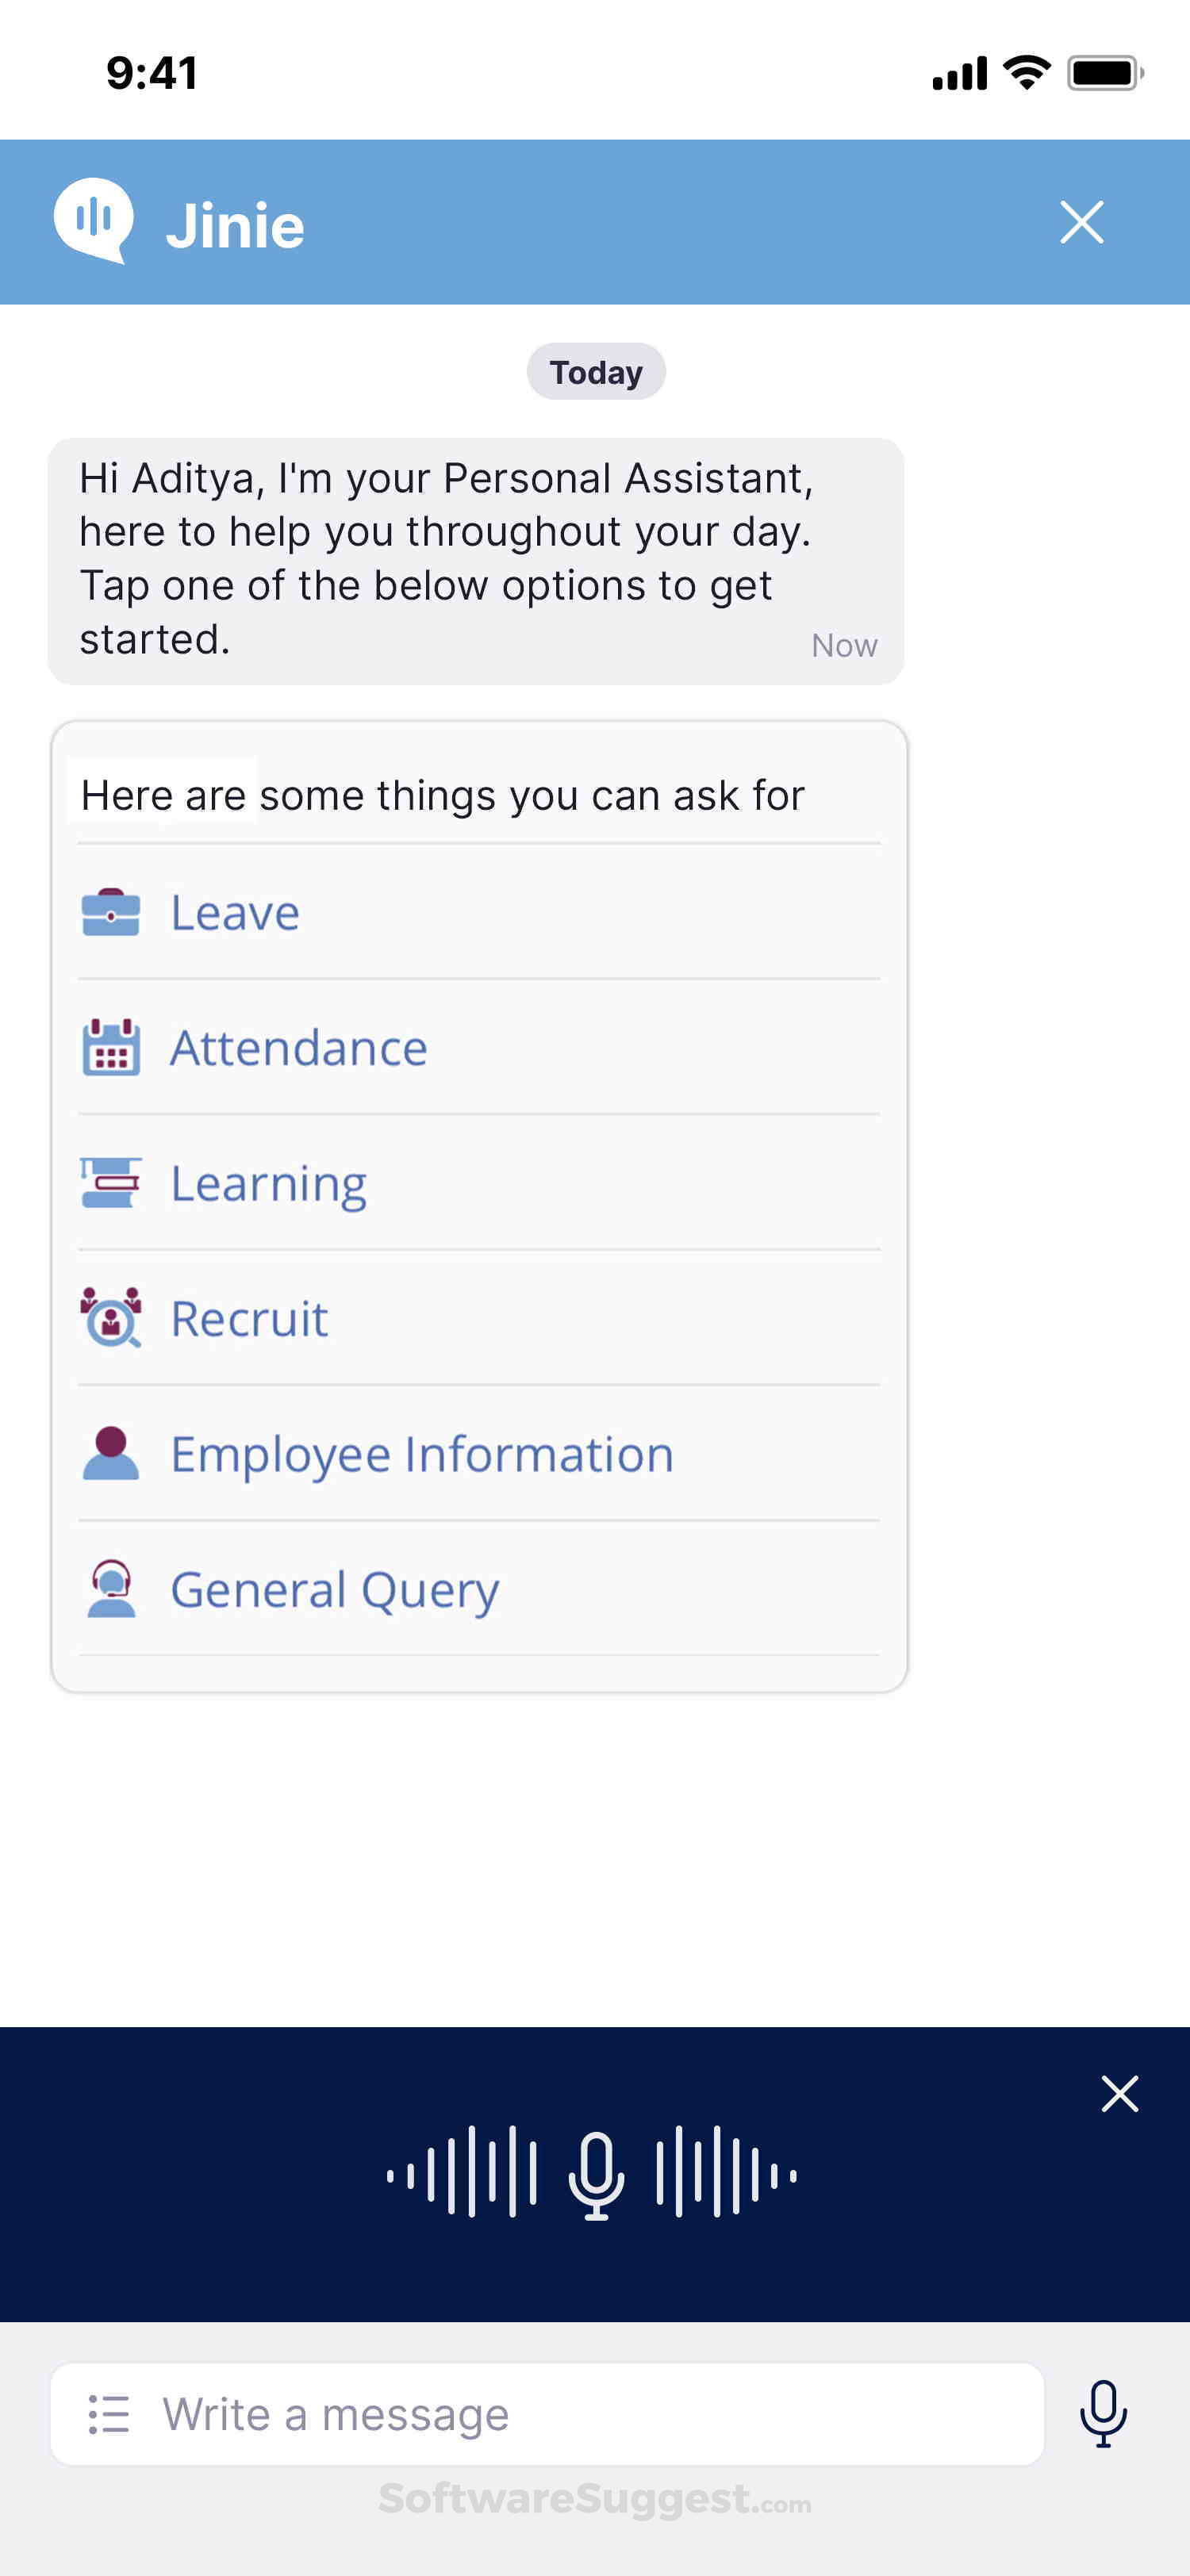Choose the Attendance option
Viewport: 1190px width, 2576px height.
pos(298,1047)
